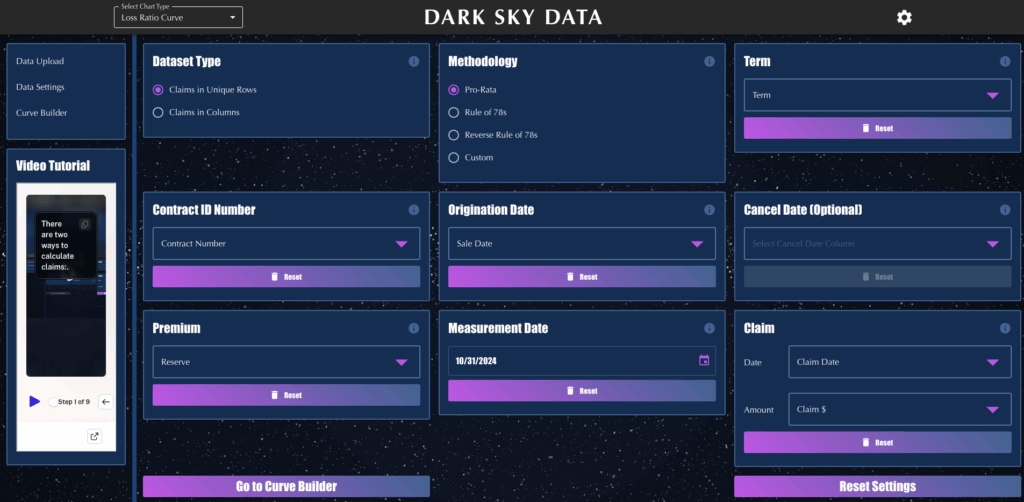The width and height of the screenshot is (1024, 502).
Task: Open the Select Chart Type dropdown
Action: (x=178, y=17)
